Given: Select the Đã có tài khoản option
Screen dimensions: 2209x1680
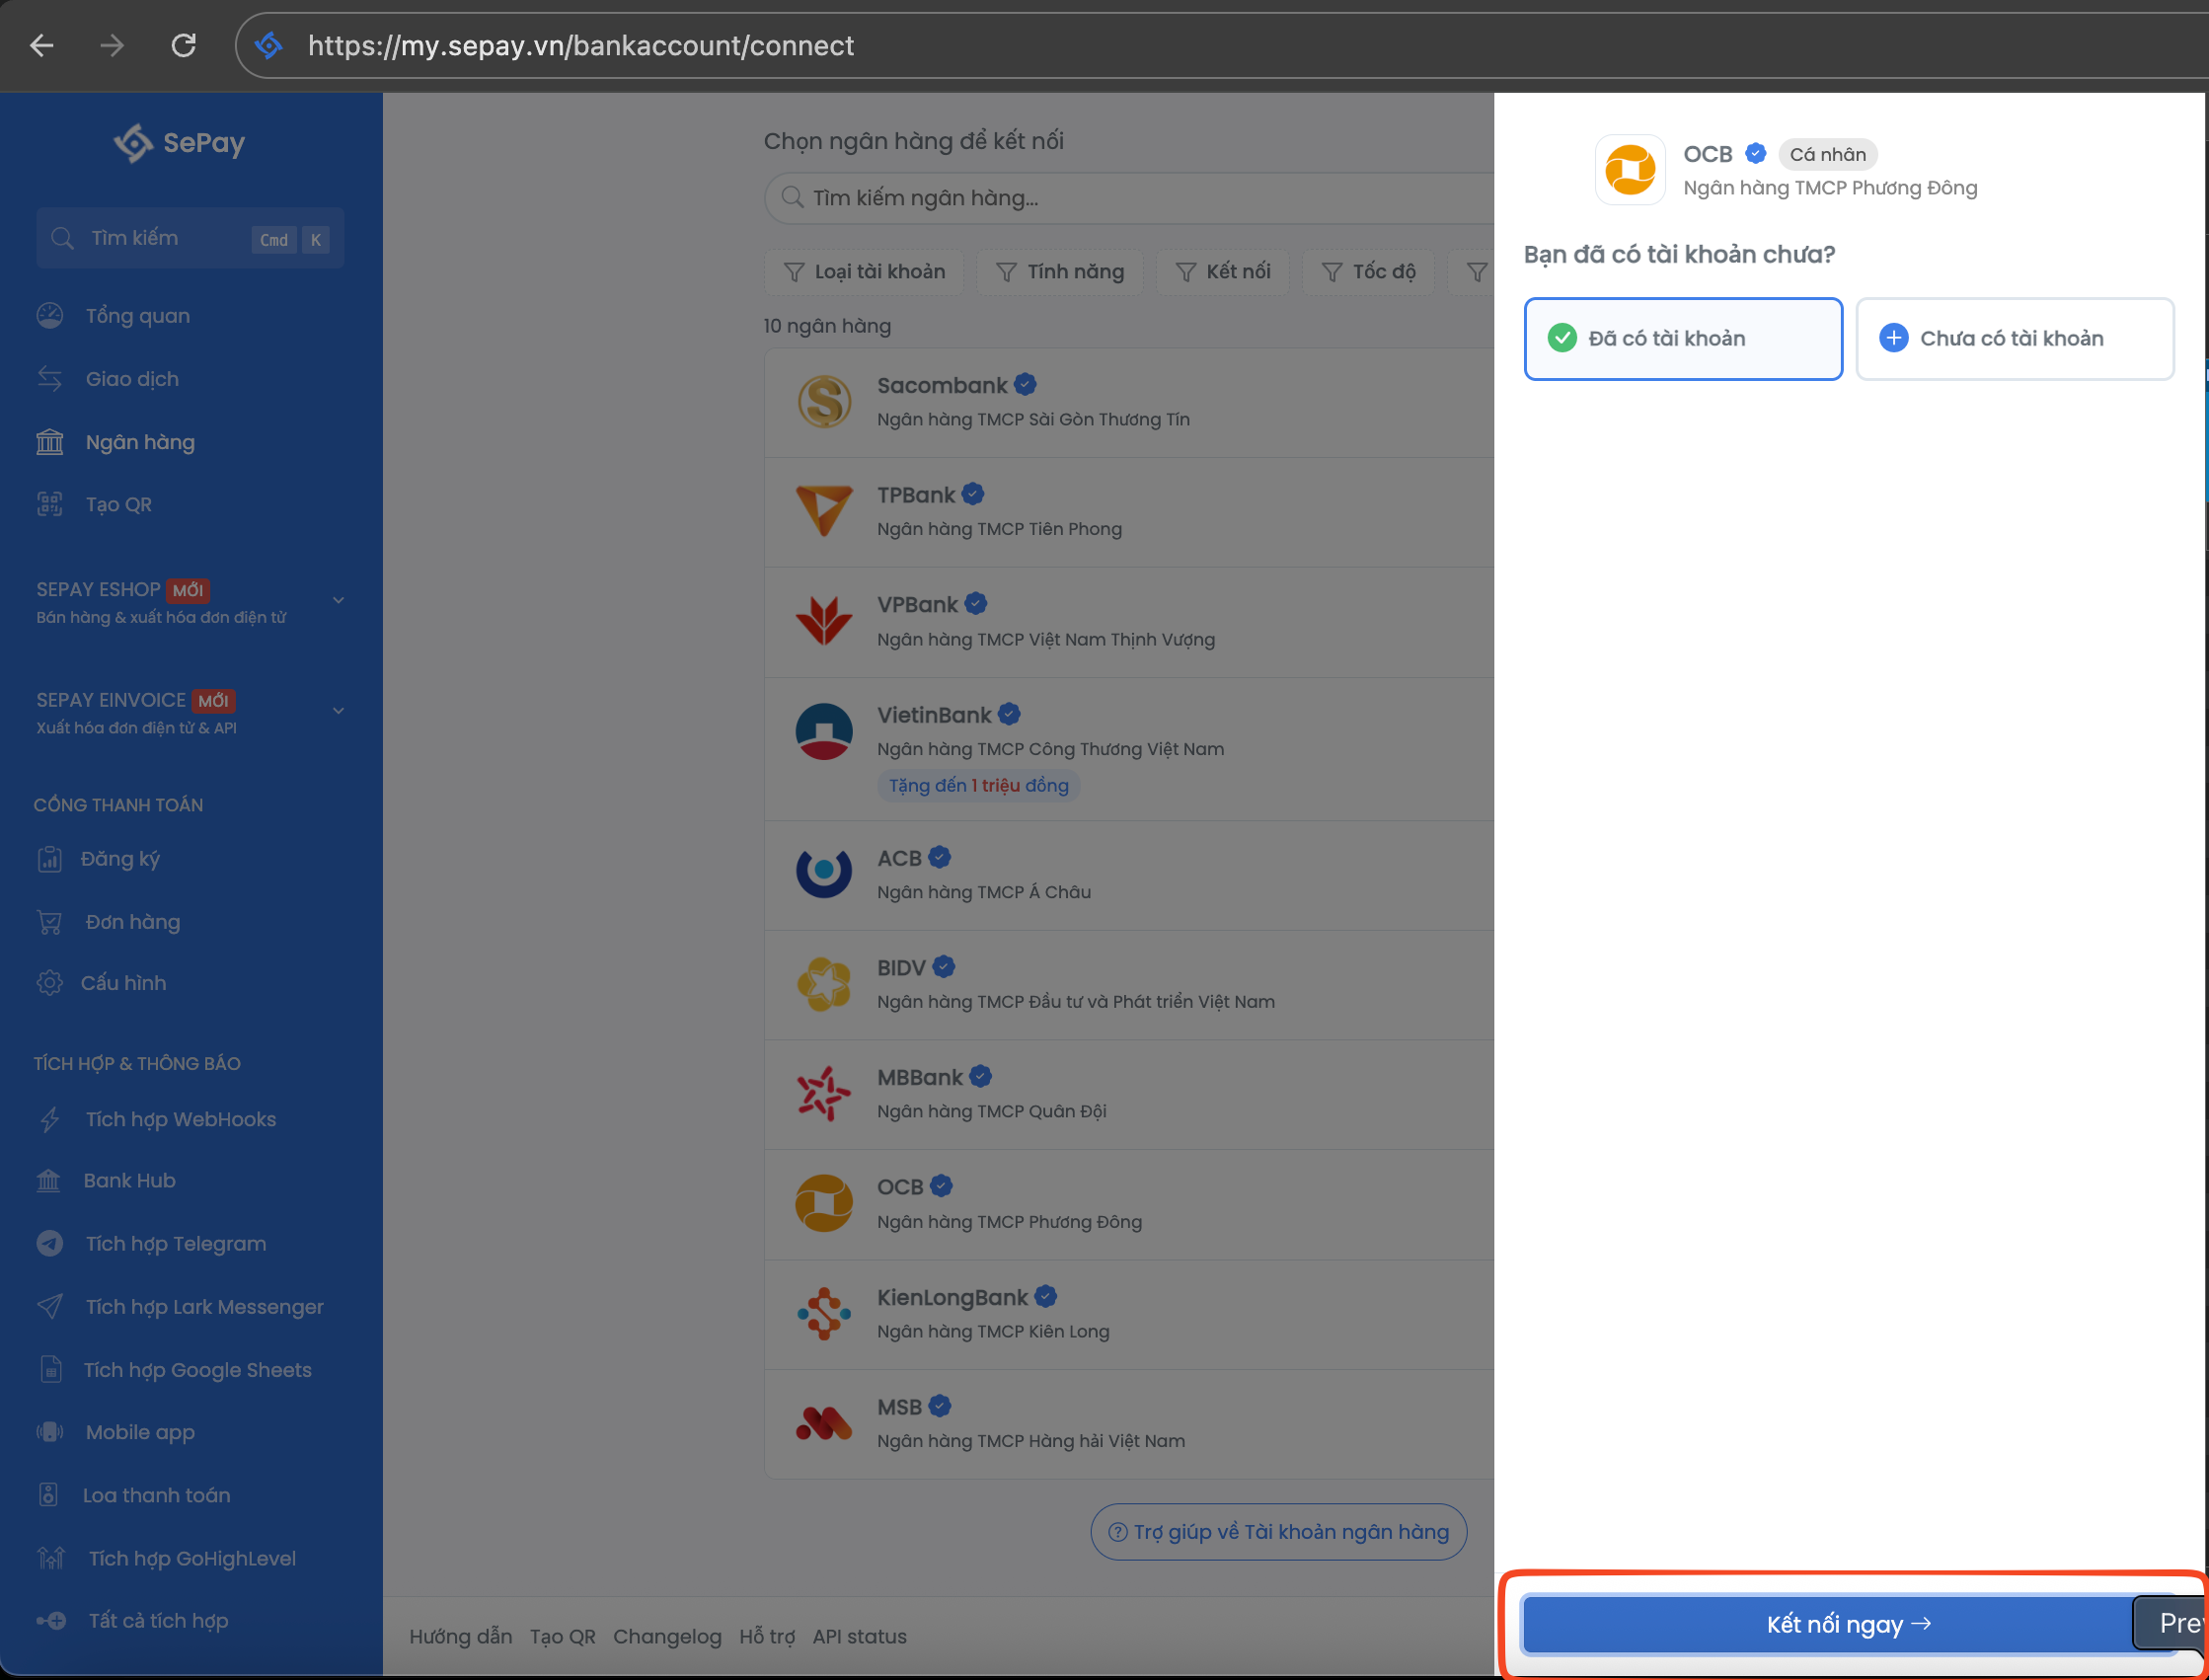Looking at the screenshot, I should [1682, 339].
